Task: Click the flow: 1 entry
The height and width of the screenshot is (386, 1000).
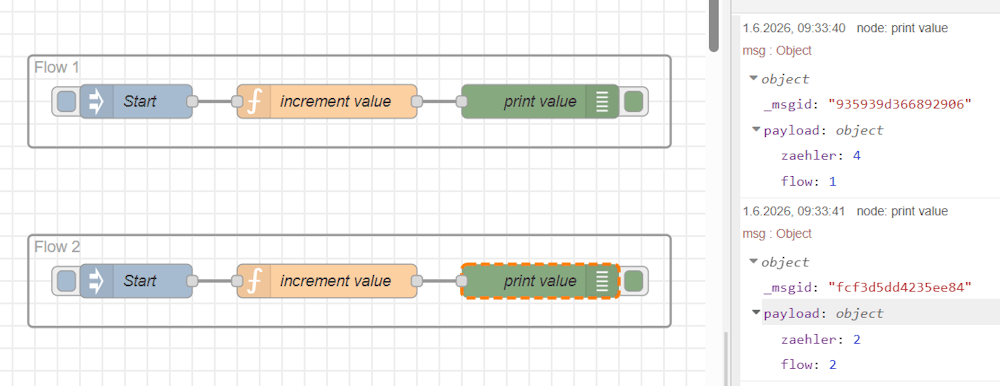Action: click(x=808, y=182)
